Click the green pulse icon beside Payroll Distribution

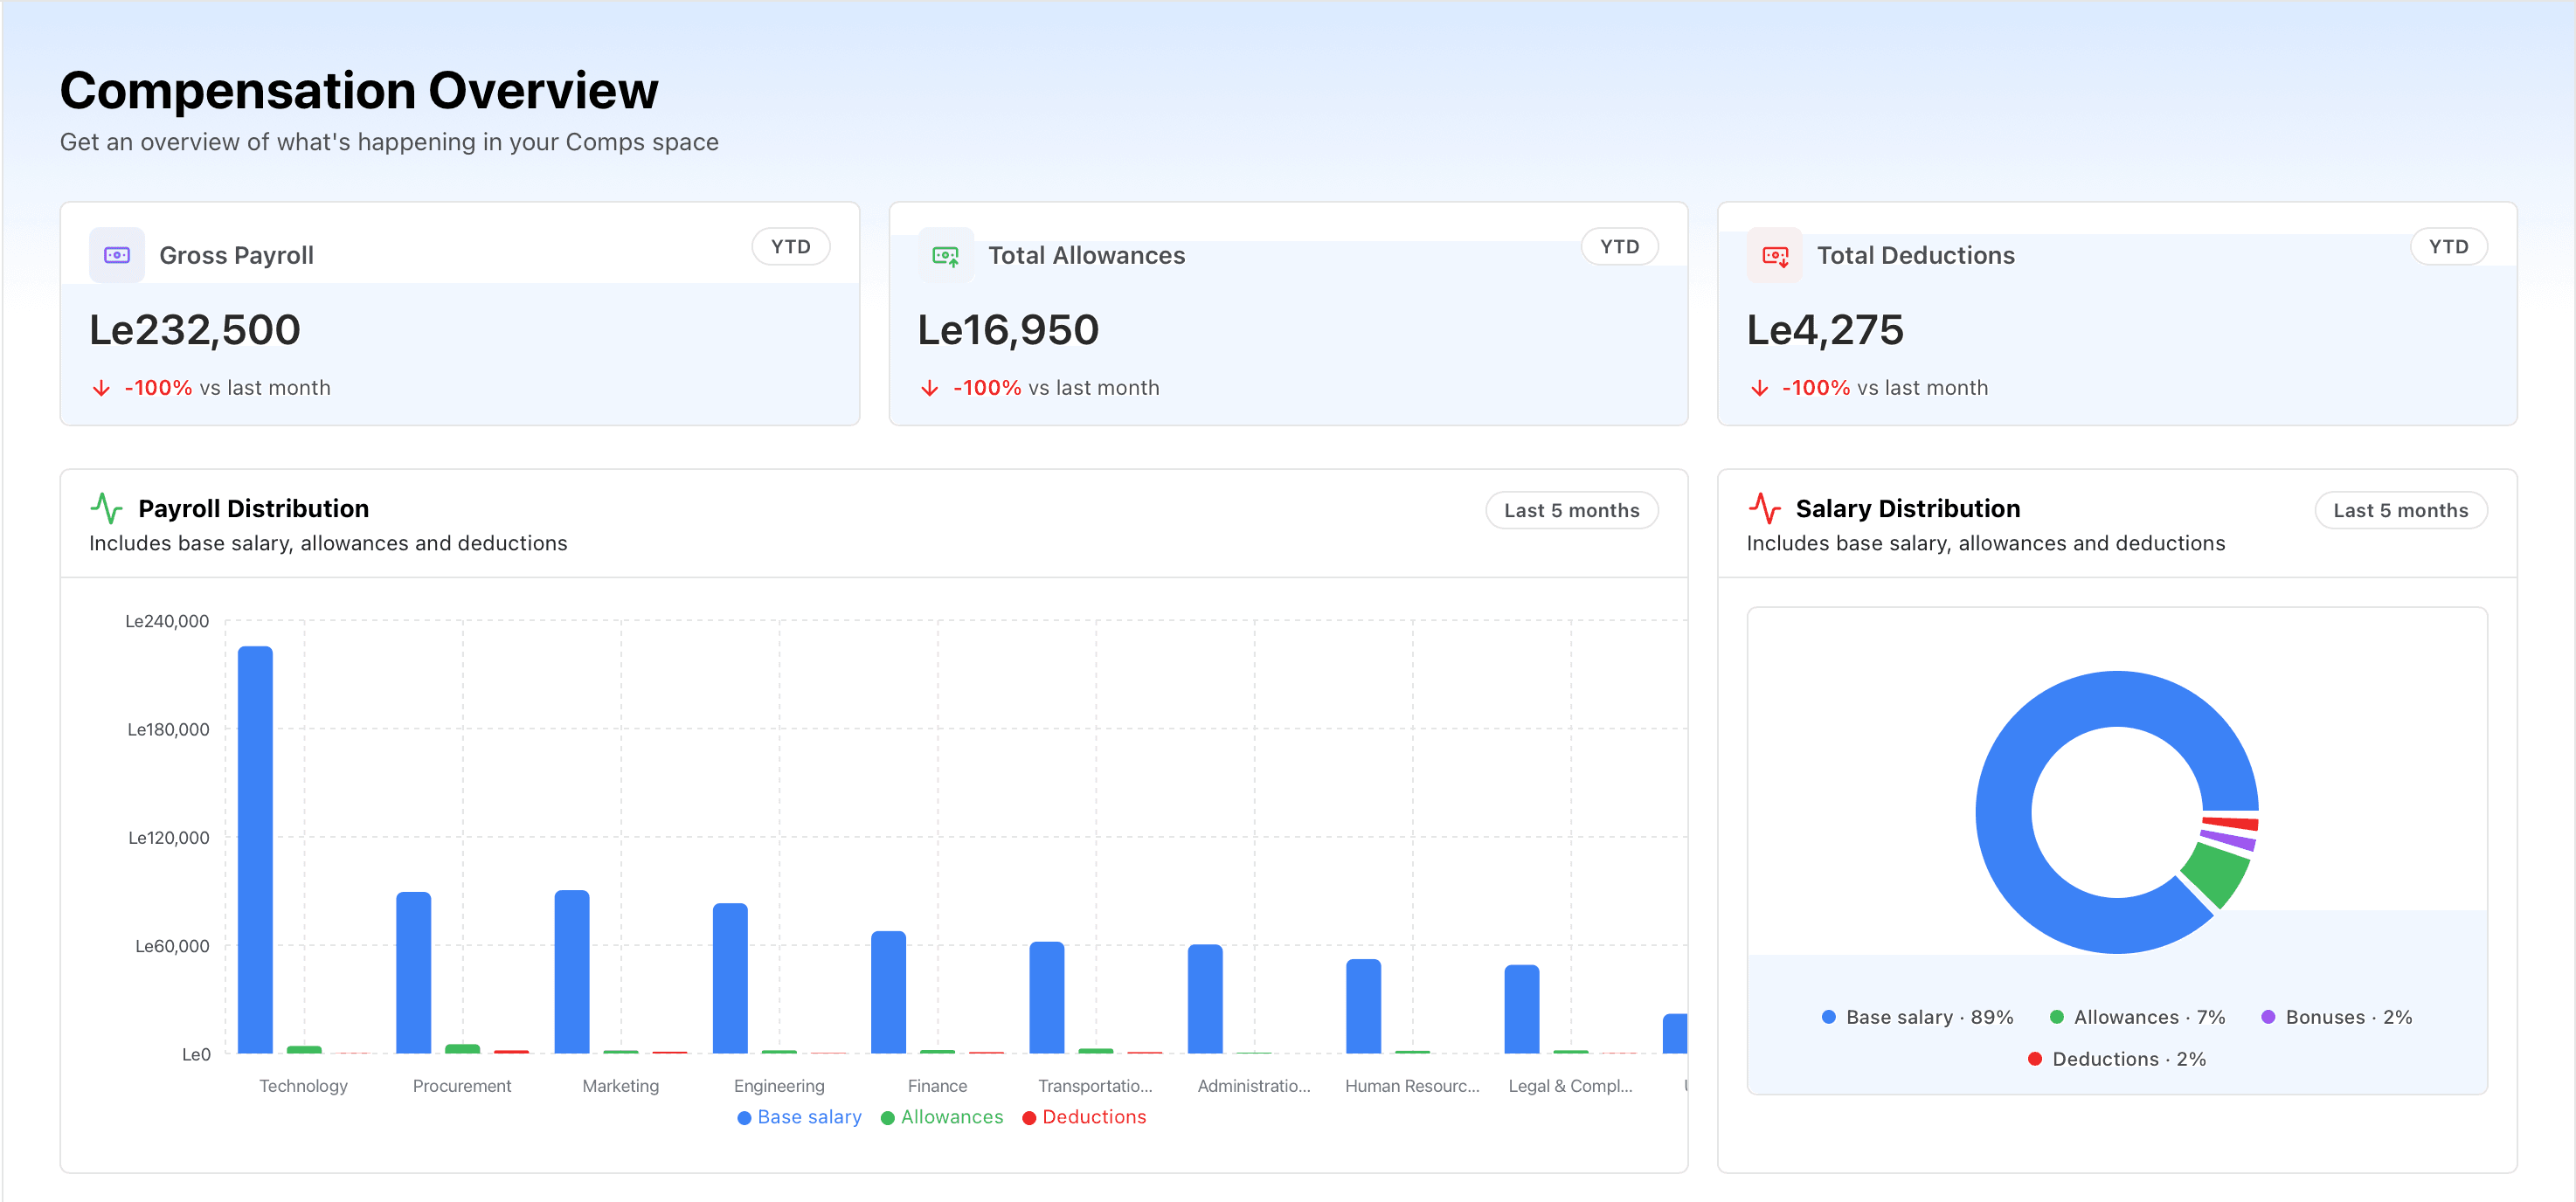(x=106, y=508)
